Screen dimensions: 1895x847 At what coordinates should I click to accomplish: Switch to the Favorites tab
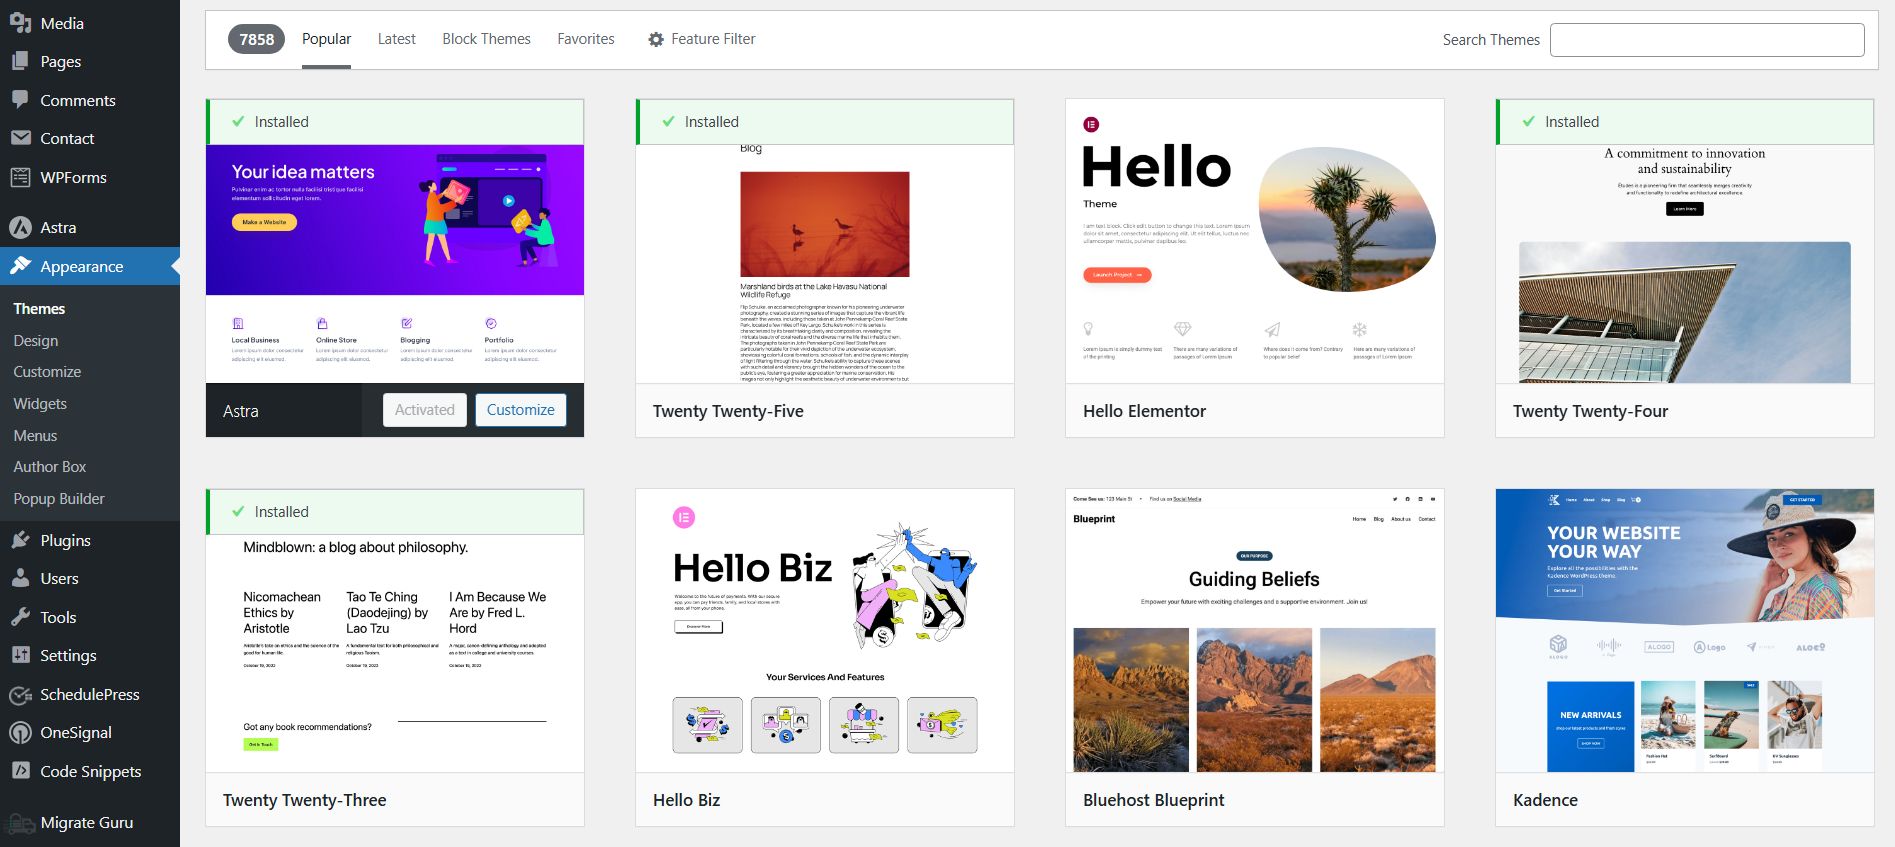point(586,39)
